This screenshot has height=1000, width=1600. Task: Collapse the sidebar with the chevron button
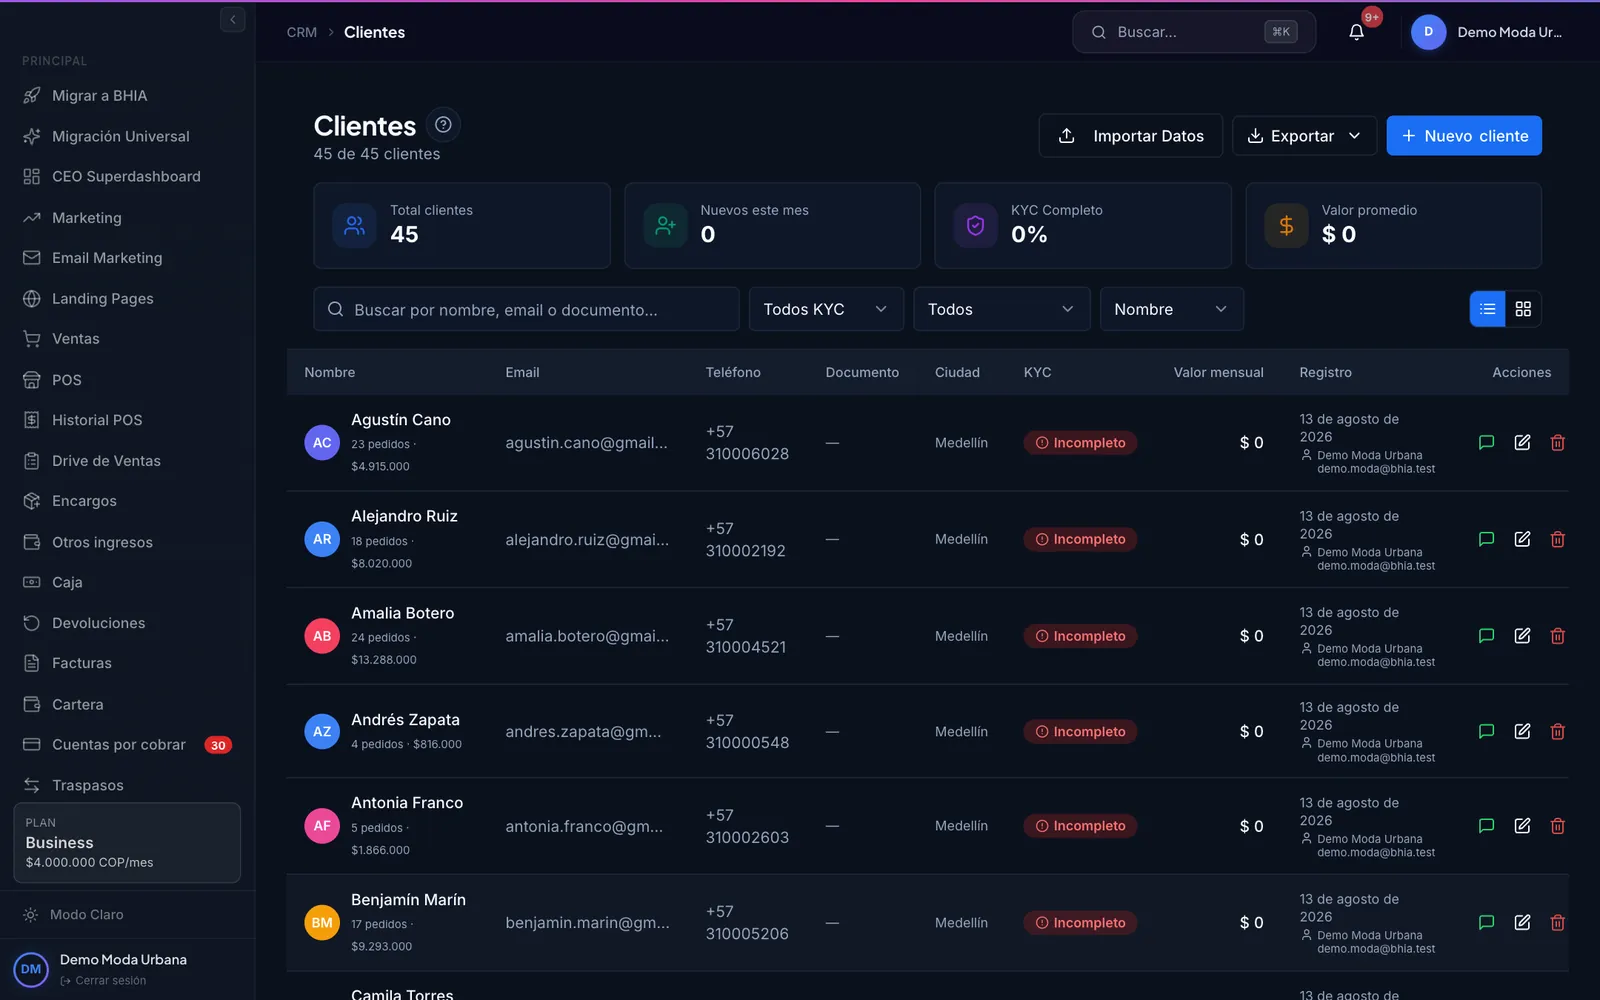[232, 19]
